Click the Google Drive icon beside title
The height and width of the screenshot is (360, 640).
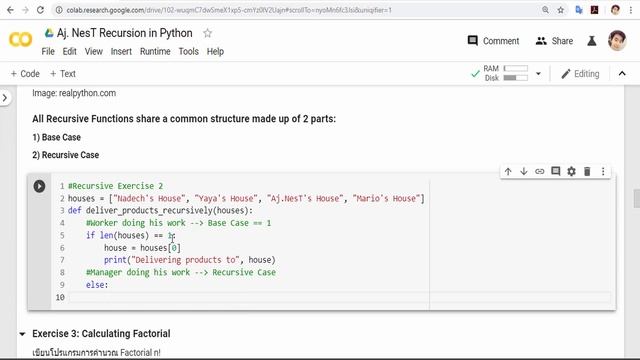(49, 33)
